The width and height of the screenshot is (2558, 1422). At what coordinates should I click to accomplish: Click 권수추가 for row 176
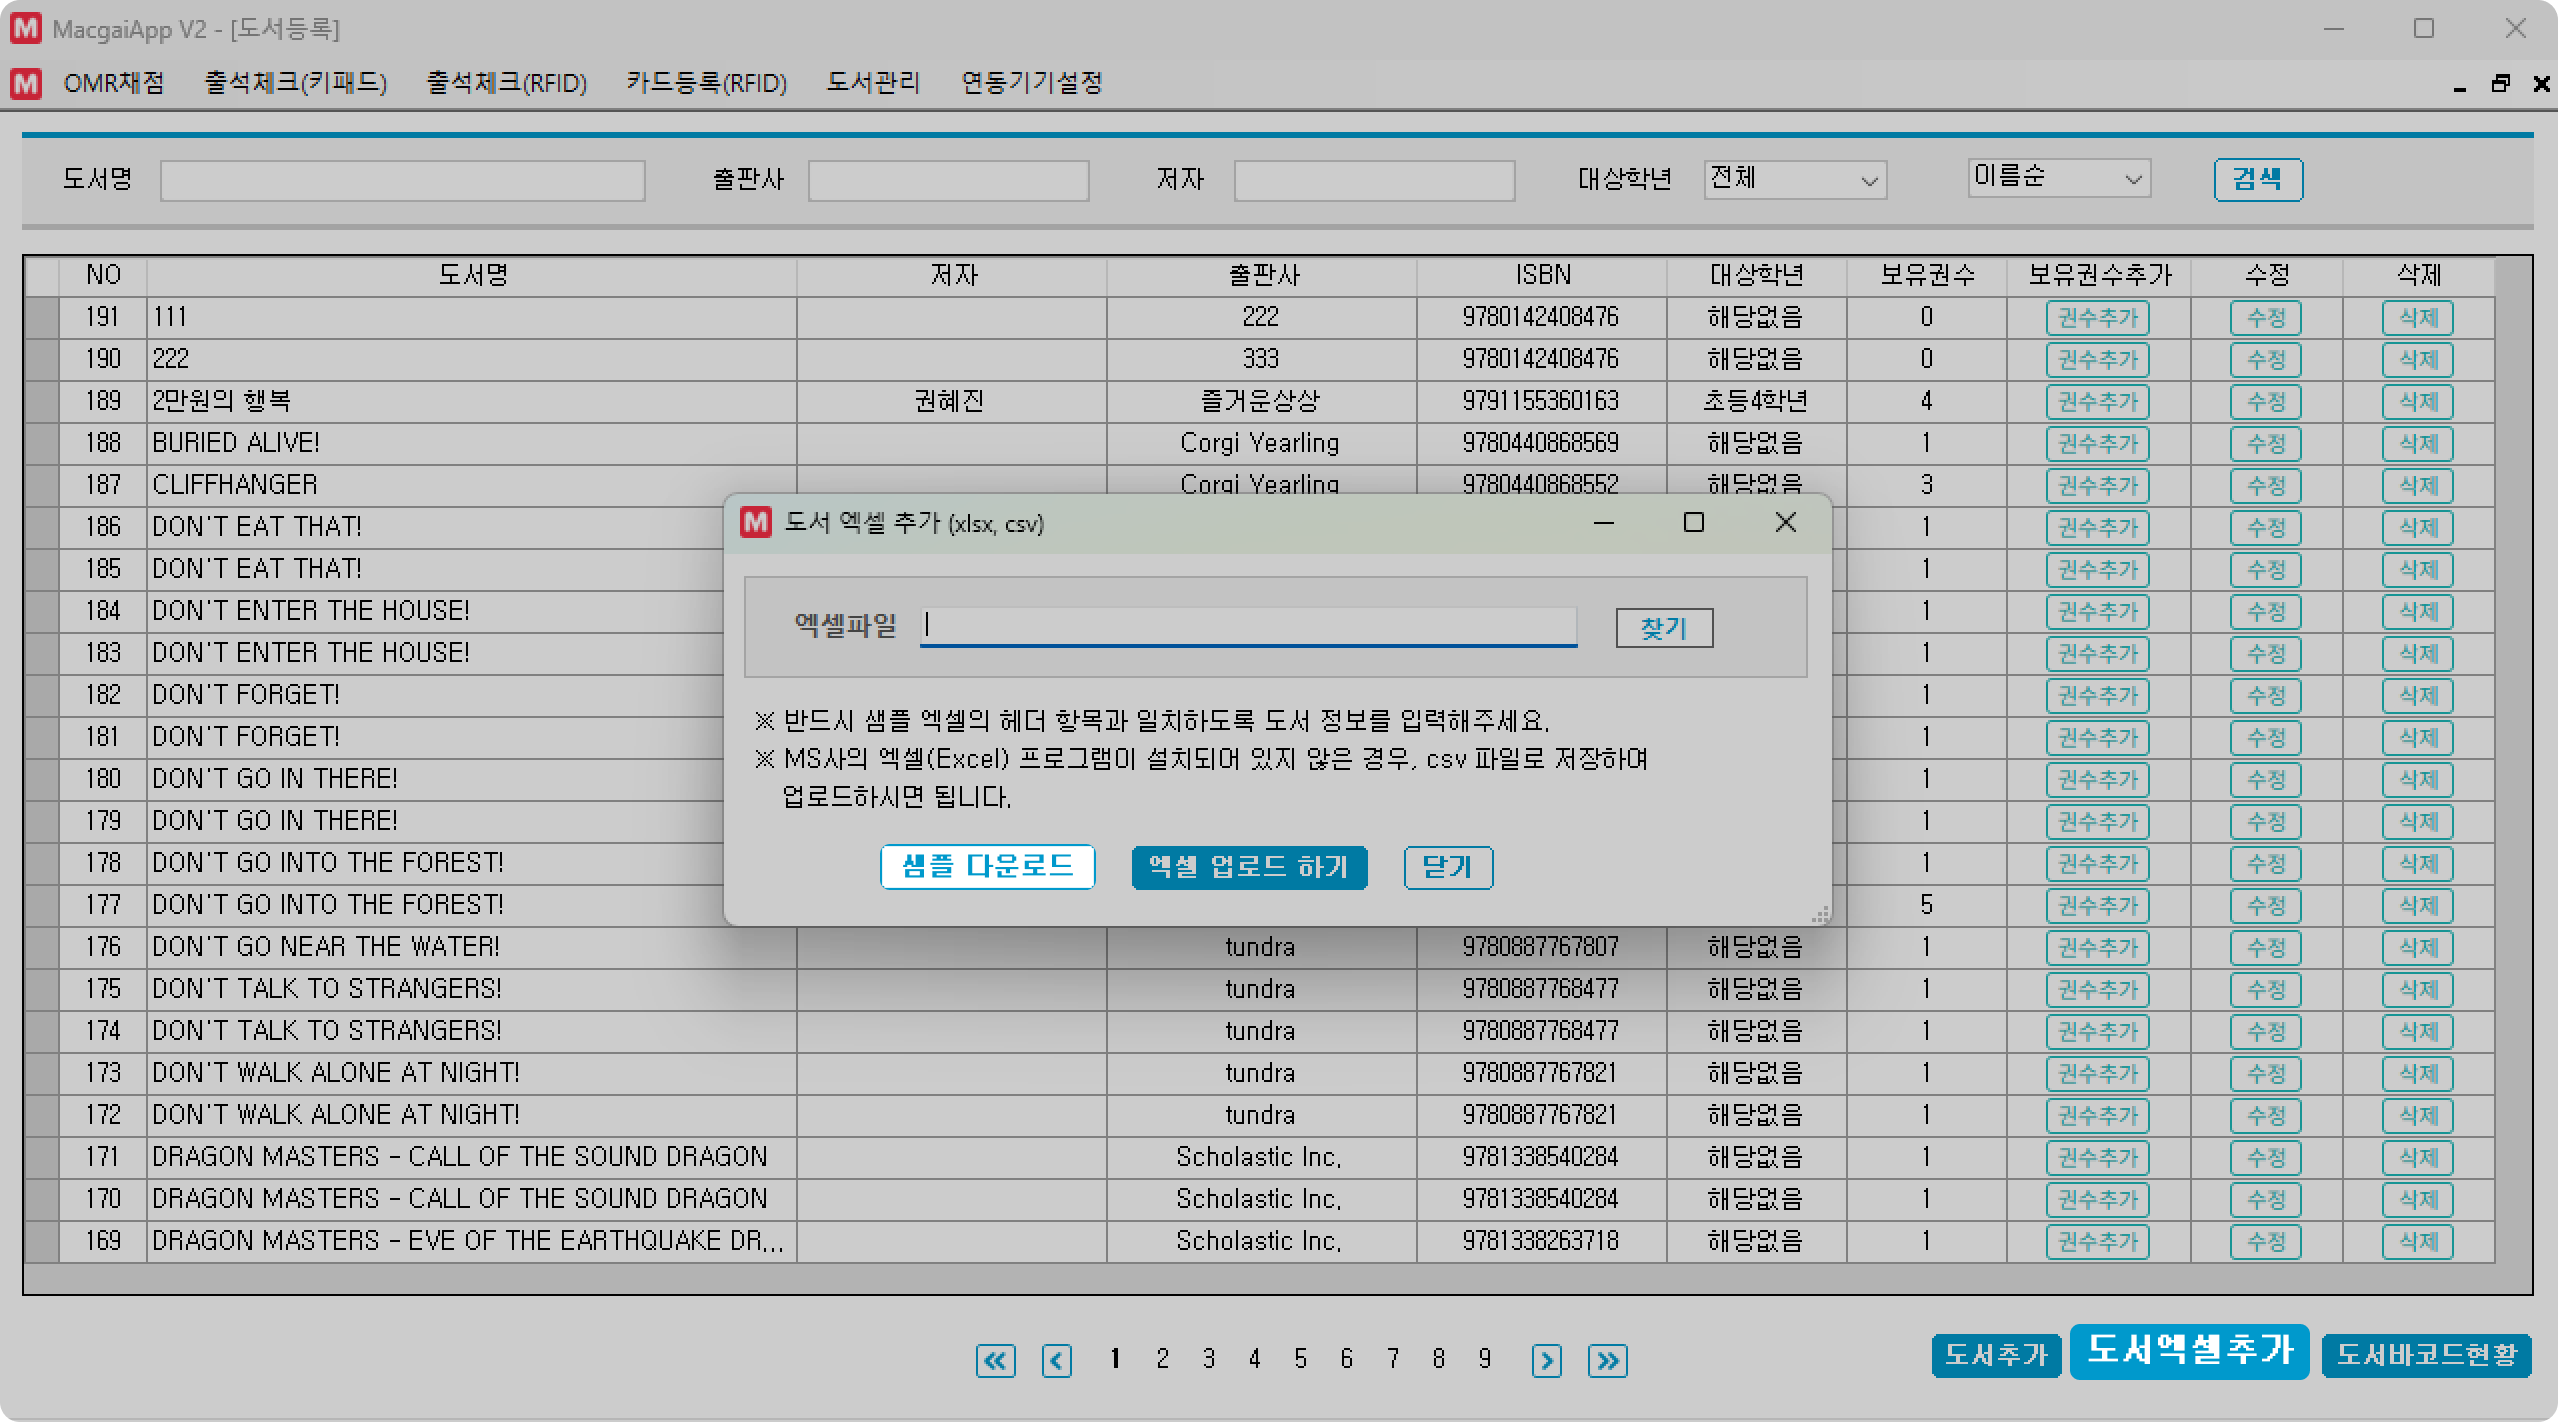click(x=2097, y=948)
